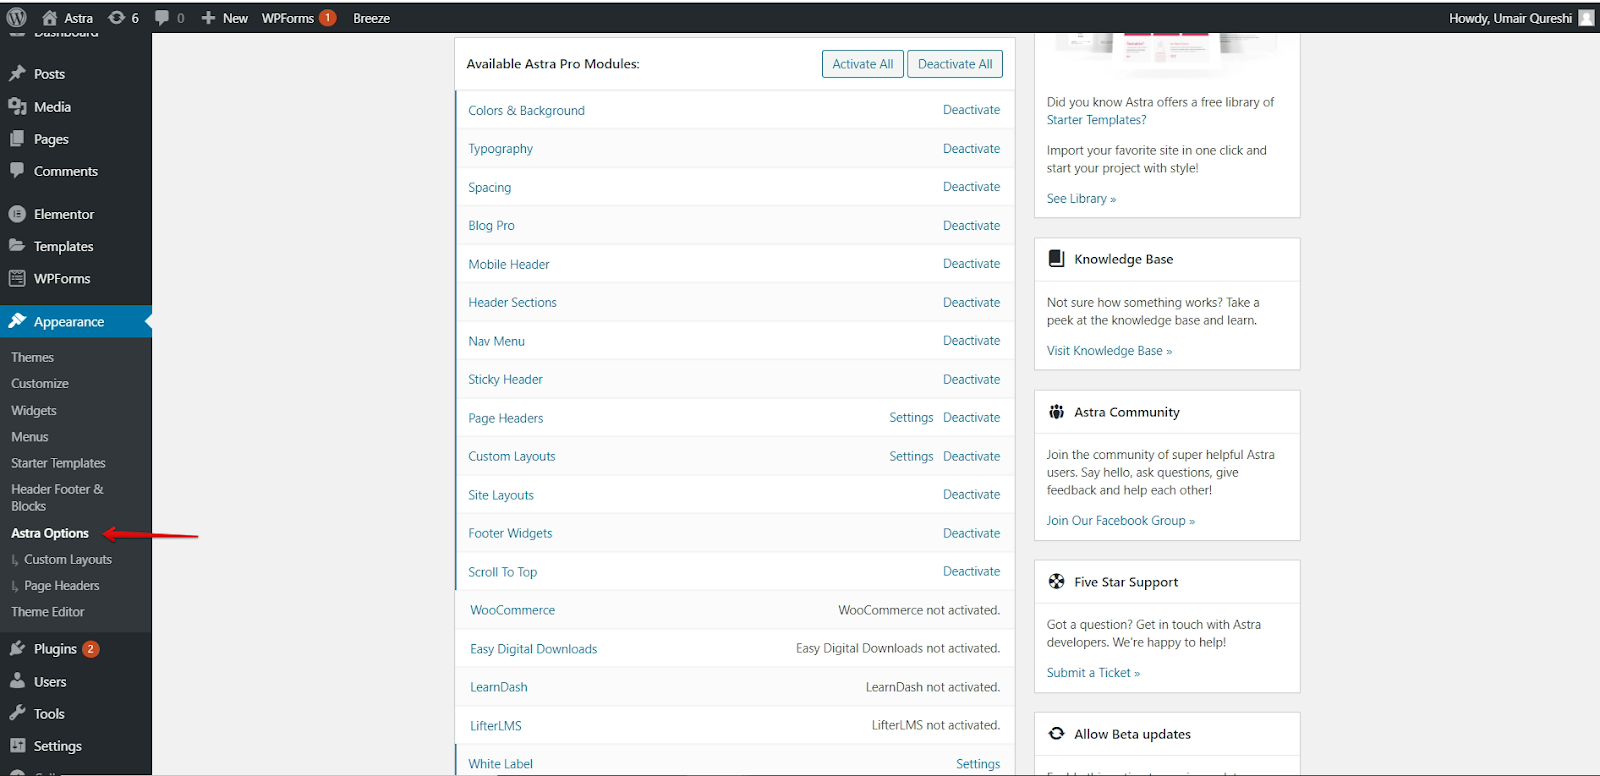Click the WPForms notification badge 1
Image resolution: width=1600 pixels, height=776 pixels.
[327, 18]
